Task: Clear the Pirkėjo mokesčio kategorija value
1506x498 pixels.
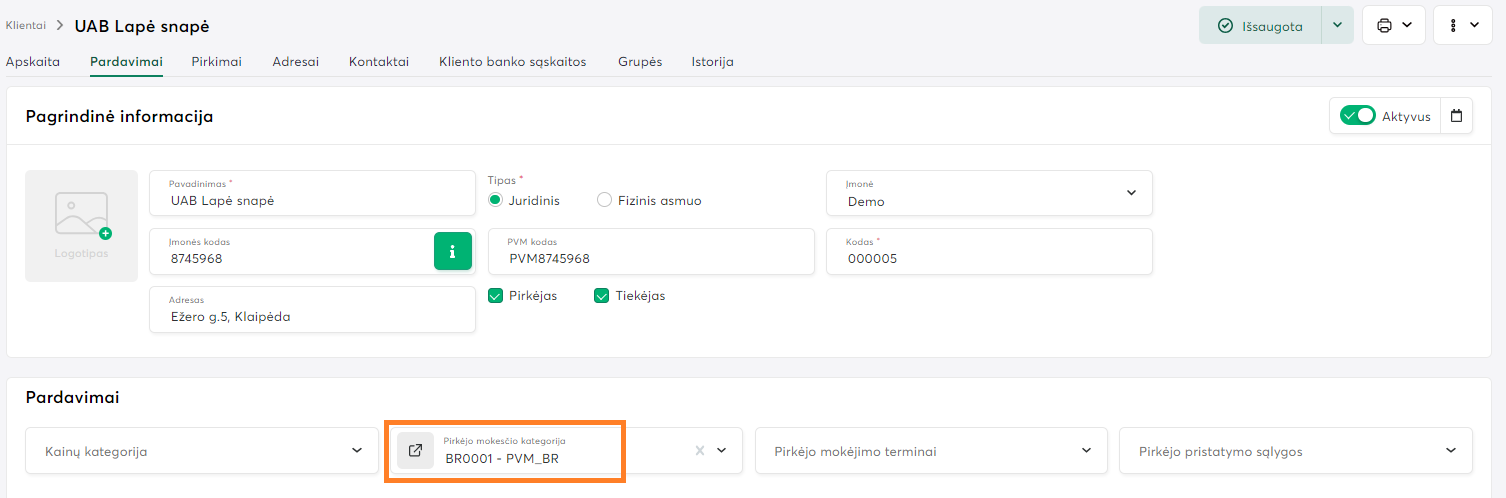Action: click(700, 451)
